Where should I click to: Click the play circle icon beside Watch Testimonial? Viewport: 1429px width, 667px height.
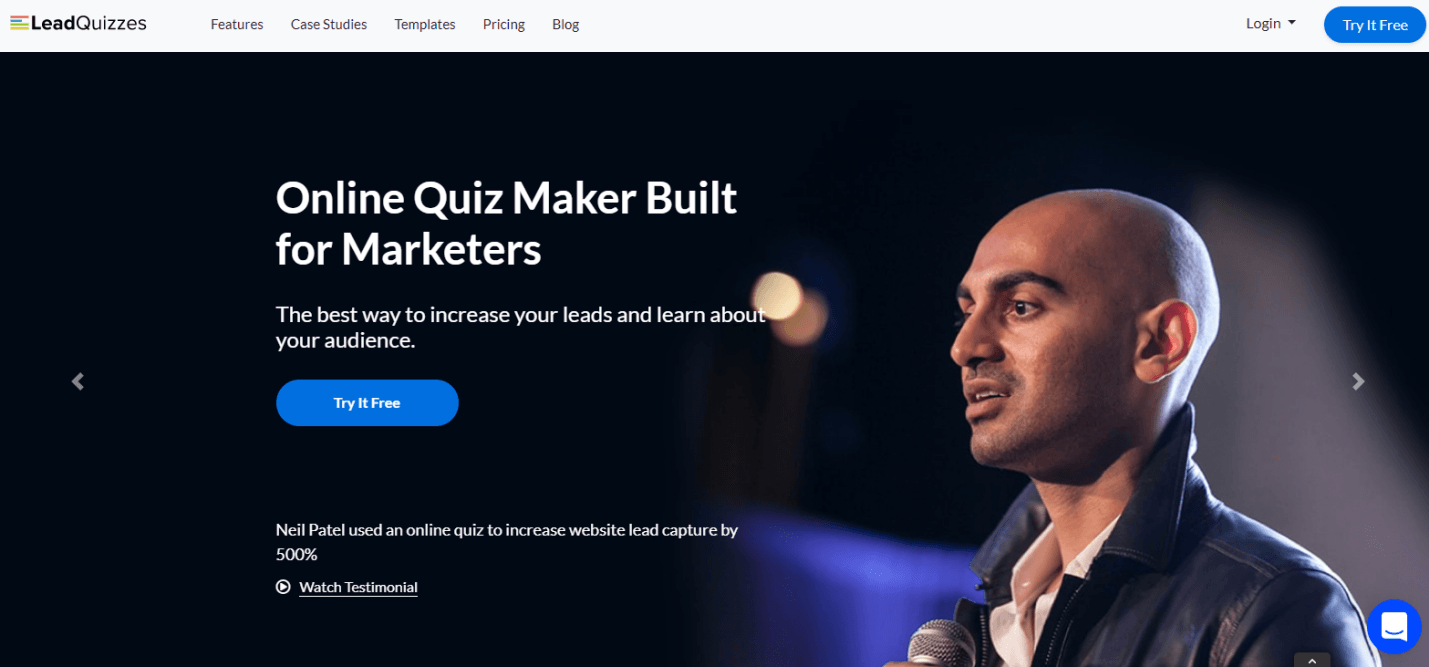(x=283, y=587)
